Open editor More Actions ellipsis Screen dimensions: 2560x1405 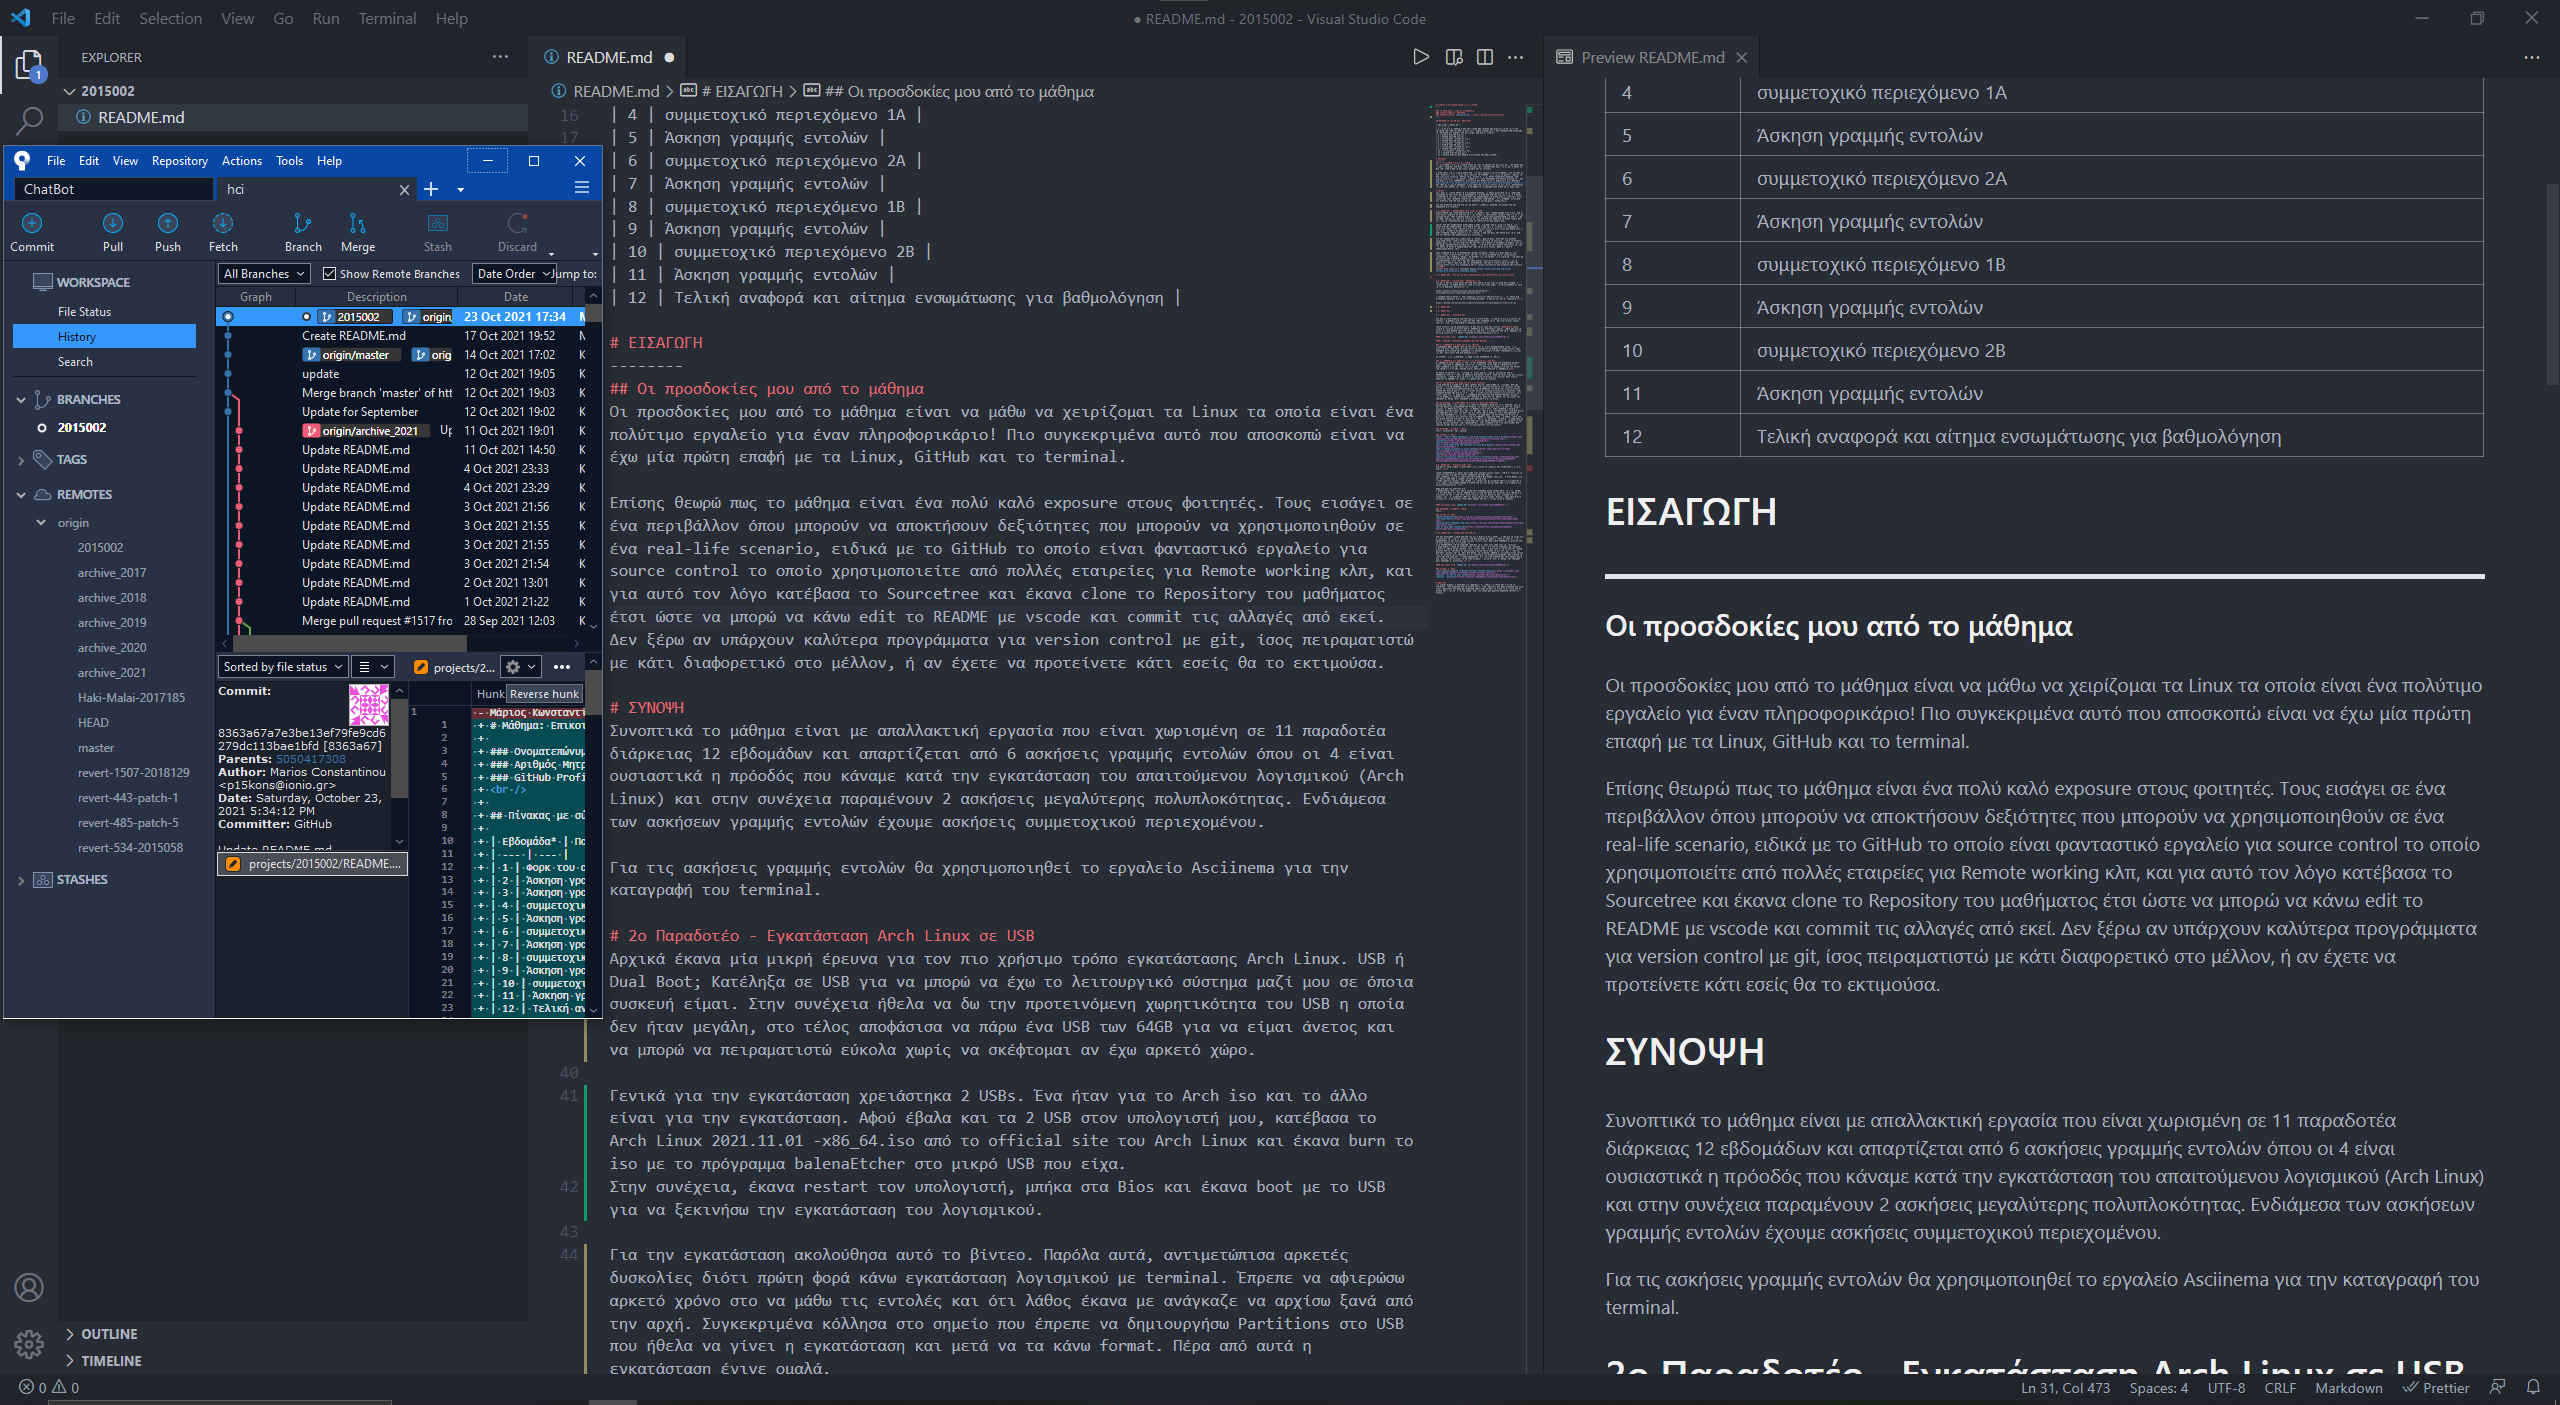[x=1516, y=57]
